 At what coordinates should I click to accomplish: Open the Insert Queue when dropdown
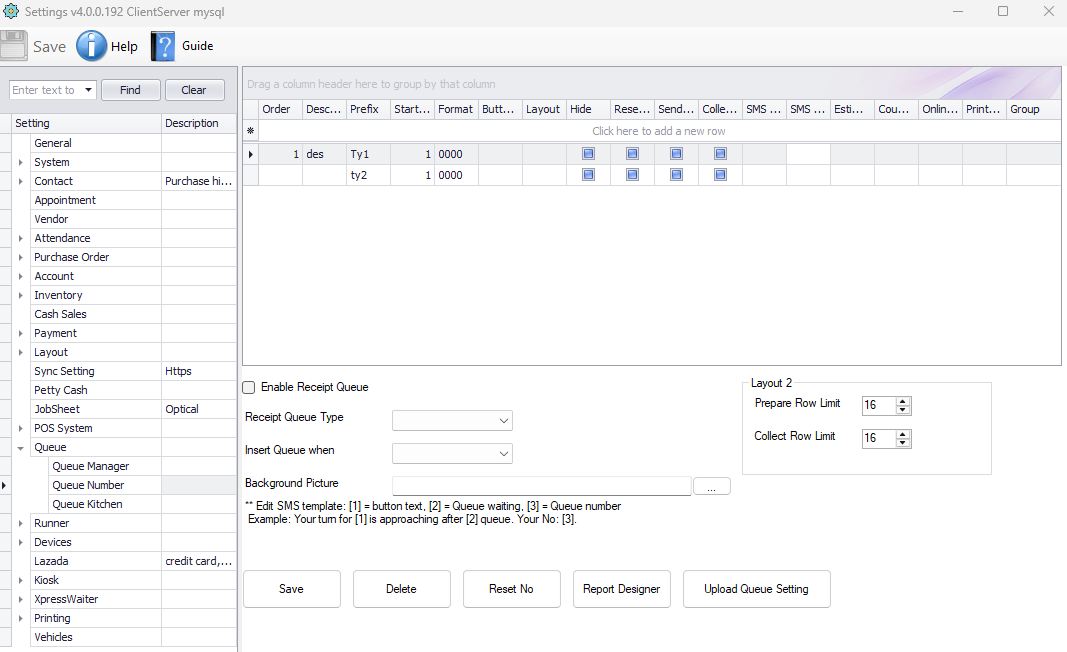coord(504,453)
